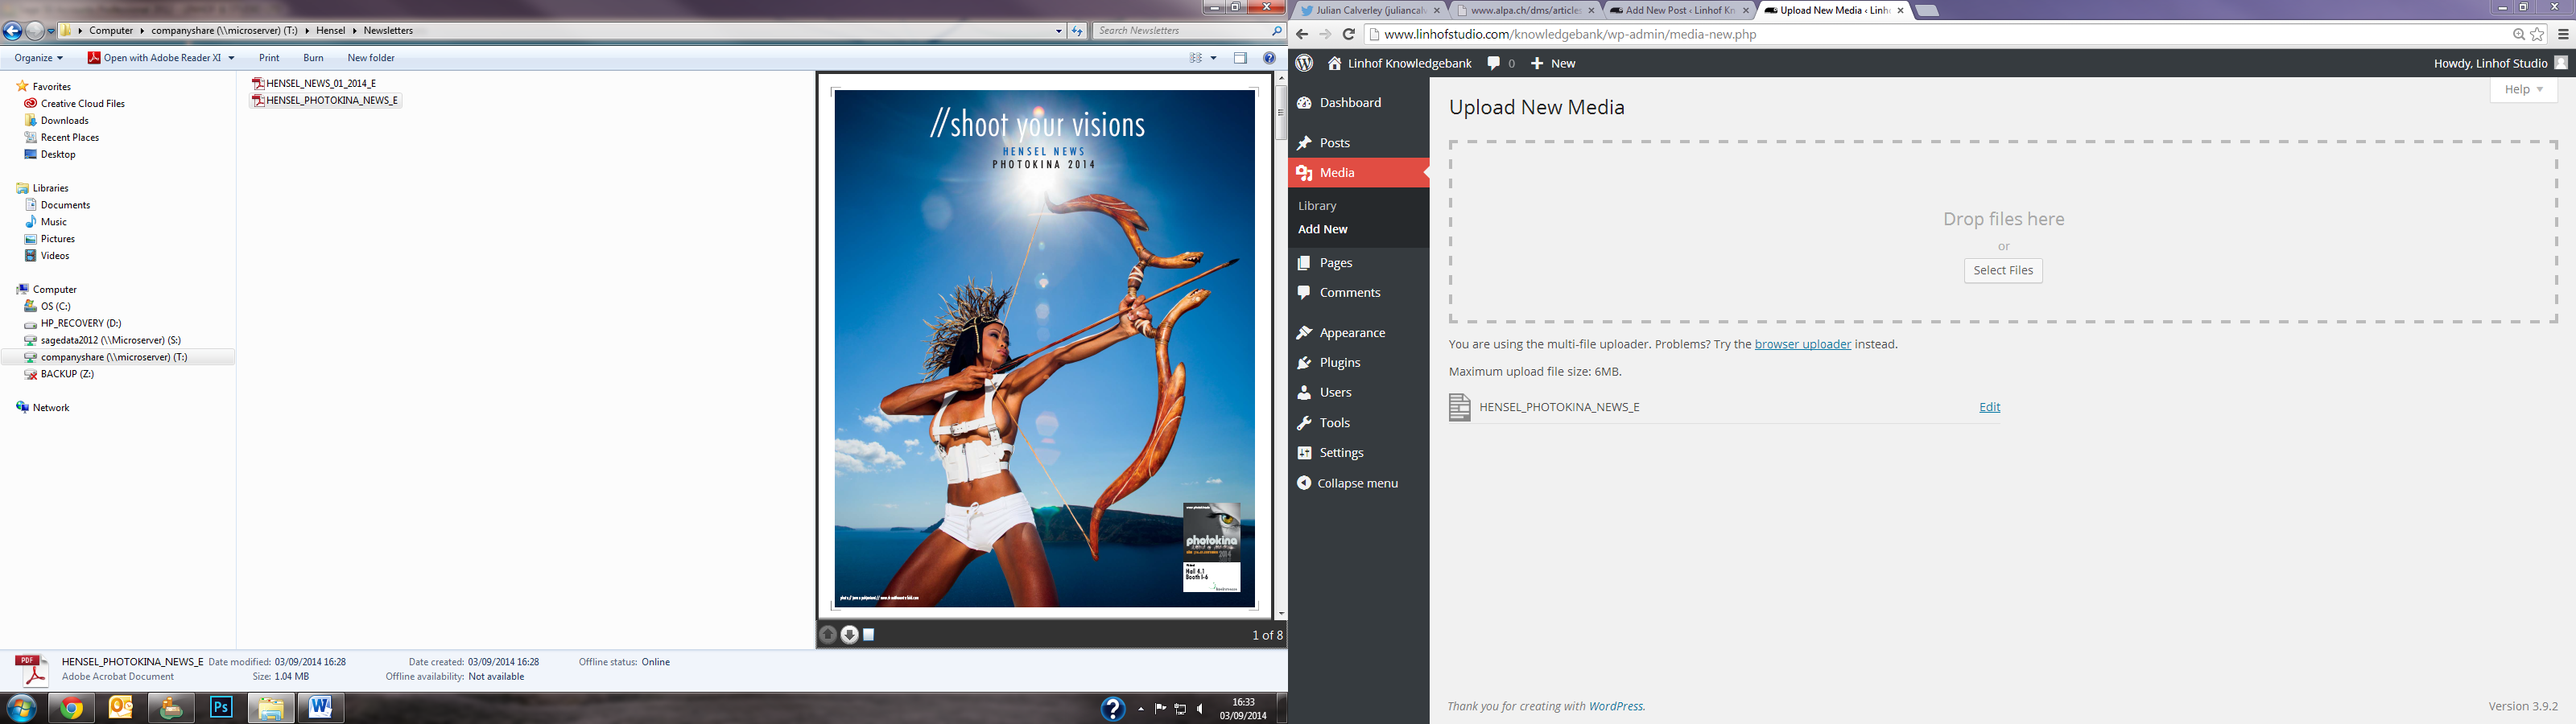Click next page arrow in preview pane
Viewport: 2576px width, 724px height.
pyautogui.click(x=849, y=634)
